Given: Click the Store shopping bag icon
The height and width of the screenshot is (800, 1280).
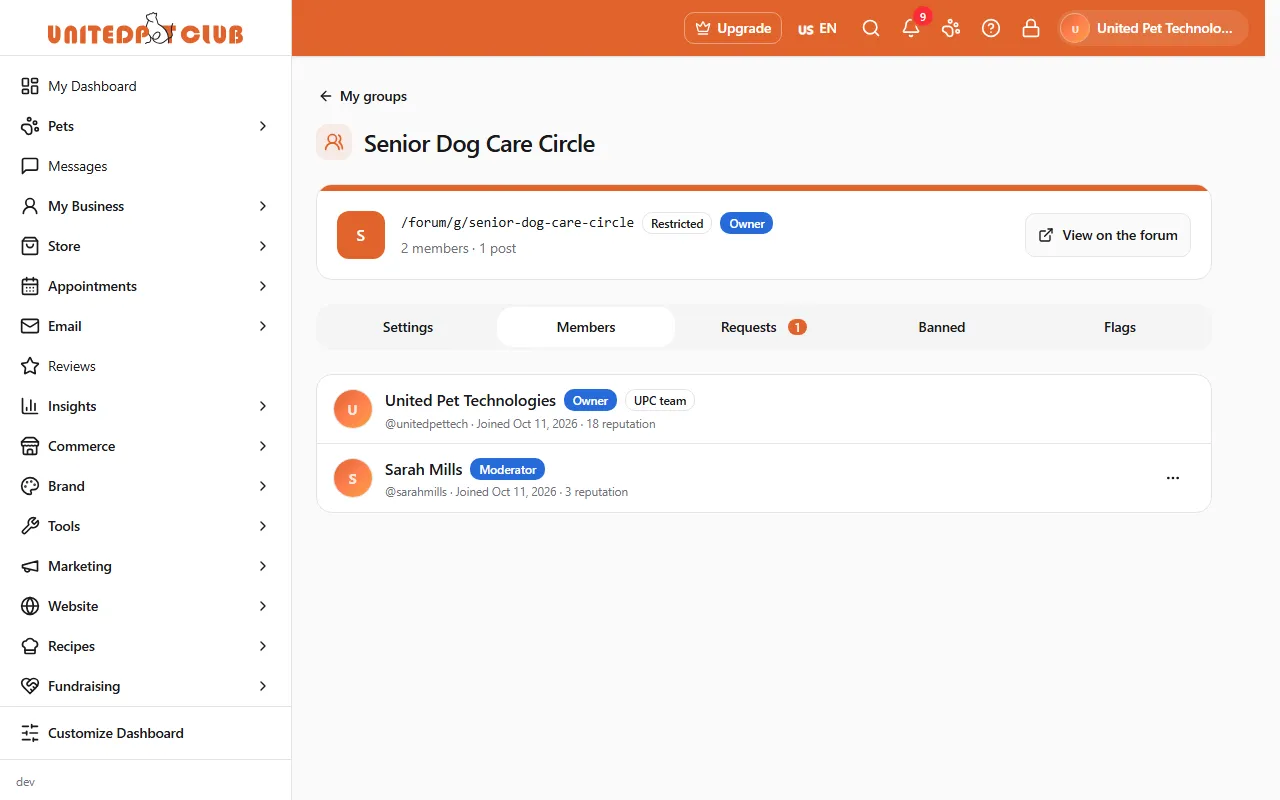Looking at the screenshot, I should (30, 246).
